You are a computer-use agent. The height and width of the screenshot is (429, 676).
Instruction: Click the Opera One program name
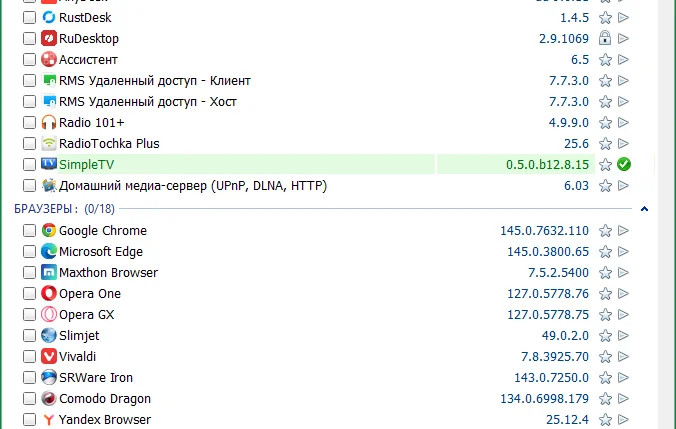(x=89, y=294)
